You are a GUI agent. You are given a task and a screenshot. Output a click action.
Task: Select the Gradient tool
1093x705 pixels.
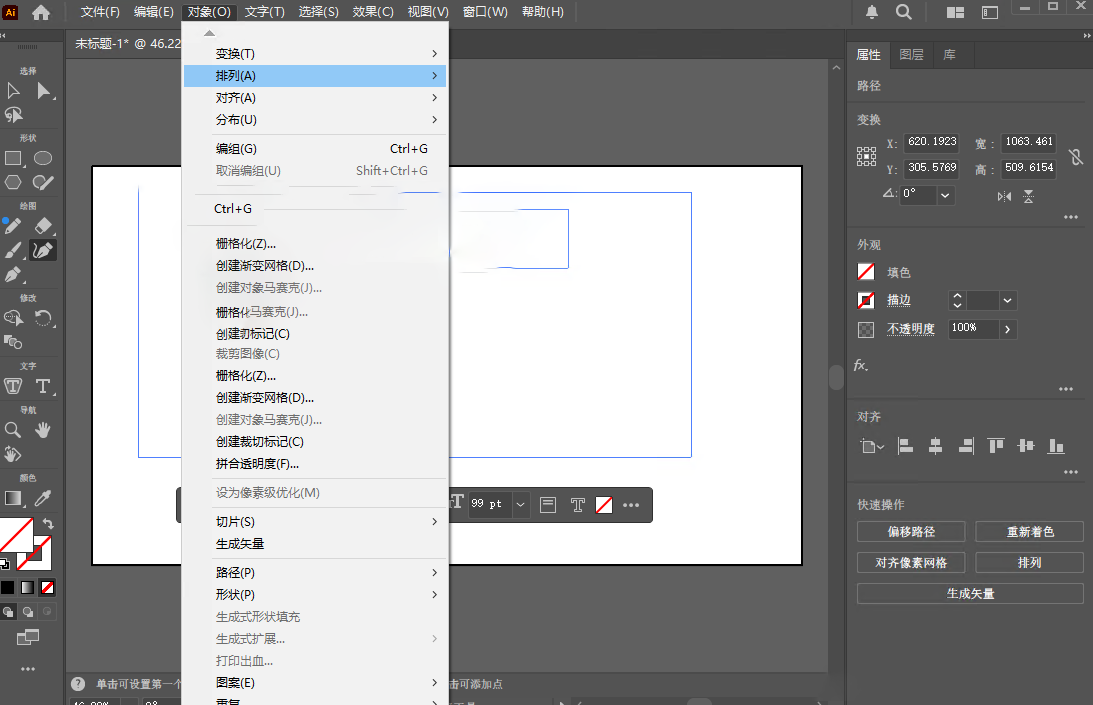tap(13, 498)
